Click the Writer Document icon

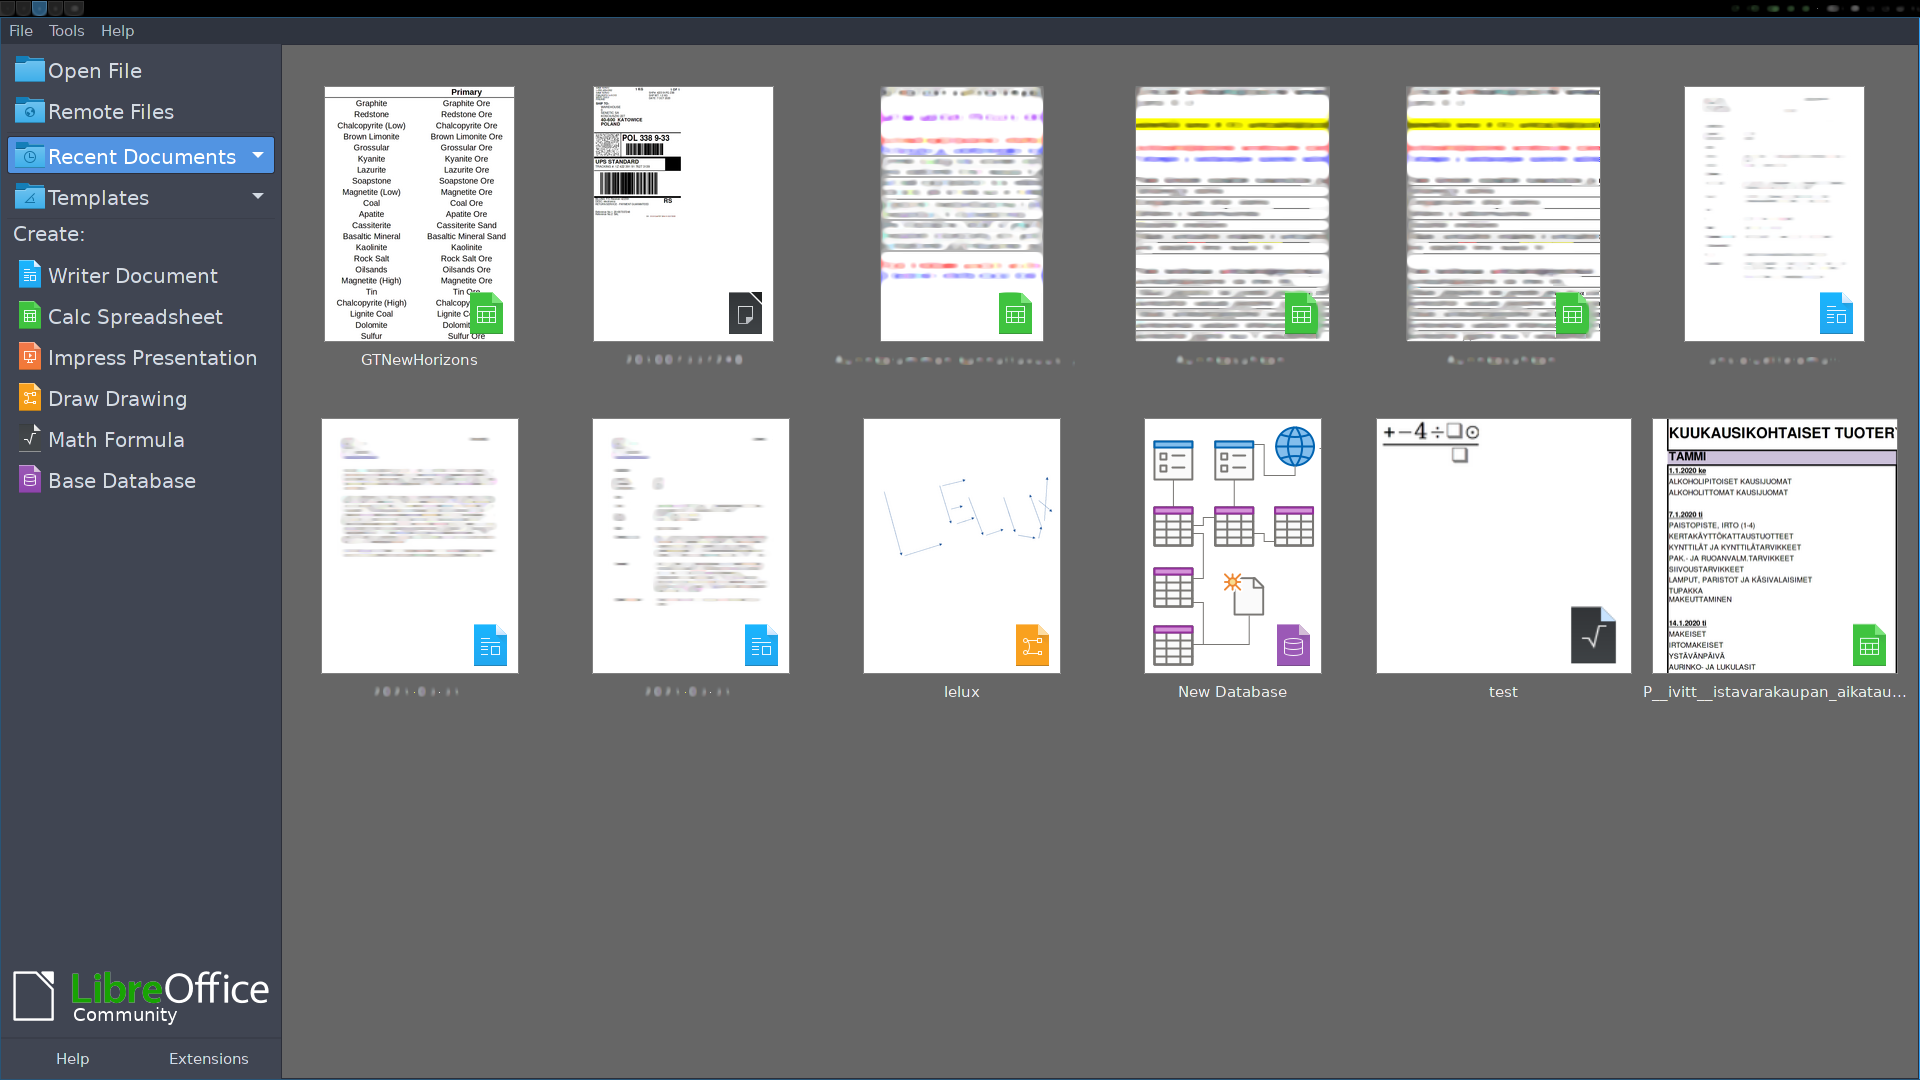pyautogui.click(x=30, y=275)
